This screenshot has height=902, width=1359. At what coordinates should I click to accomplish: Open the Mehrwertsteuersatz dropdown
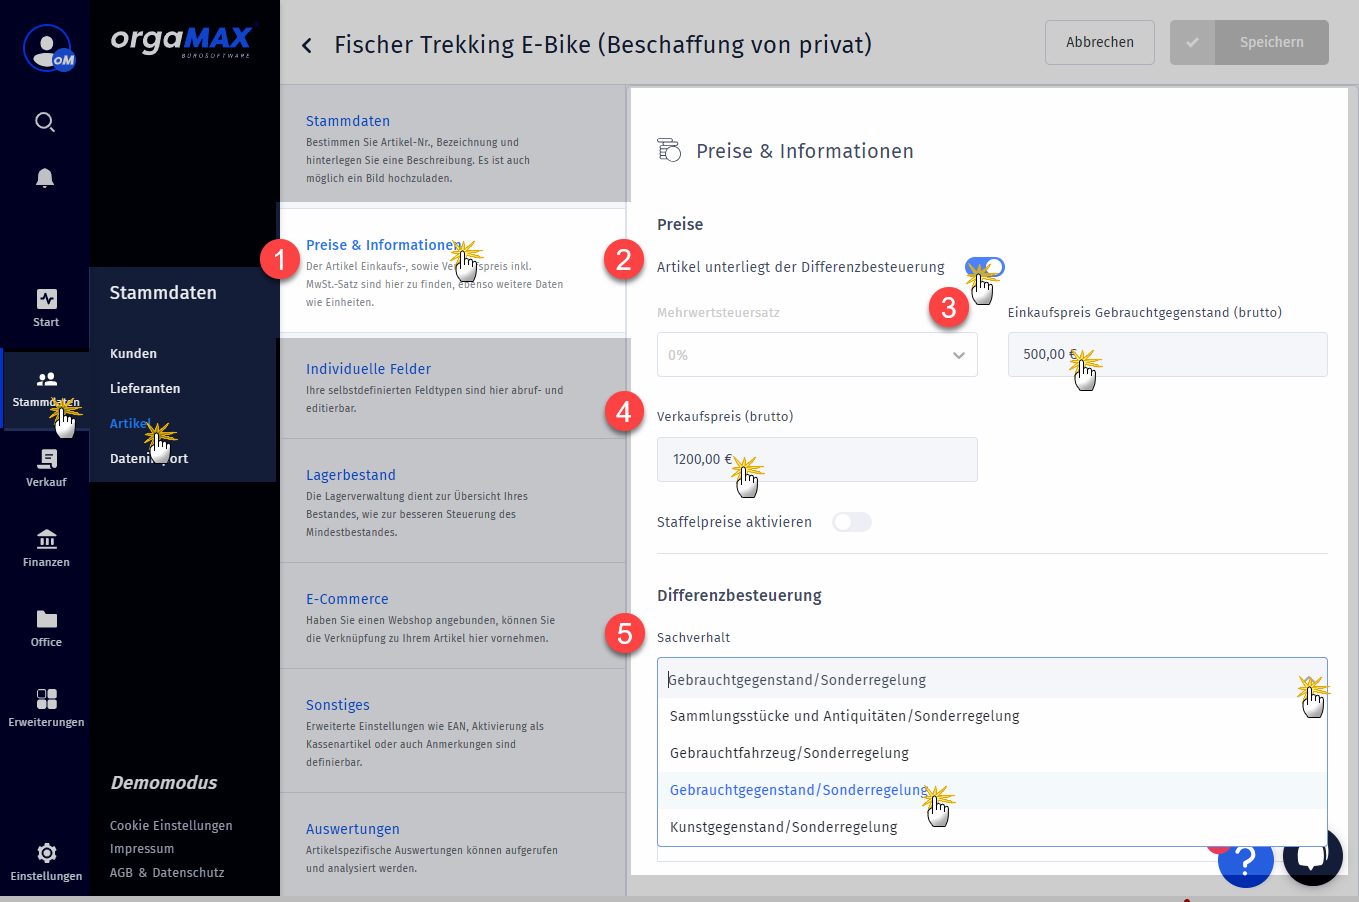817,355
